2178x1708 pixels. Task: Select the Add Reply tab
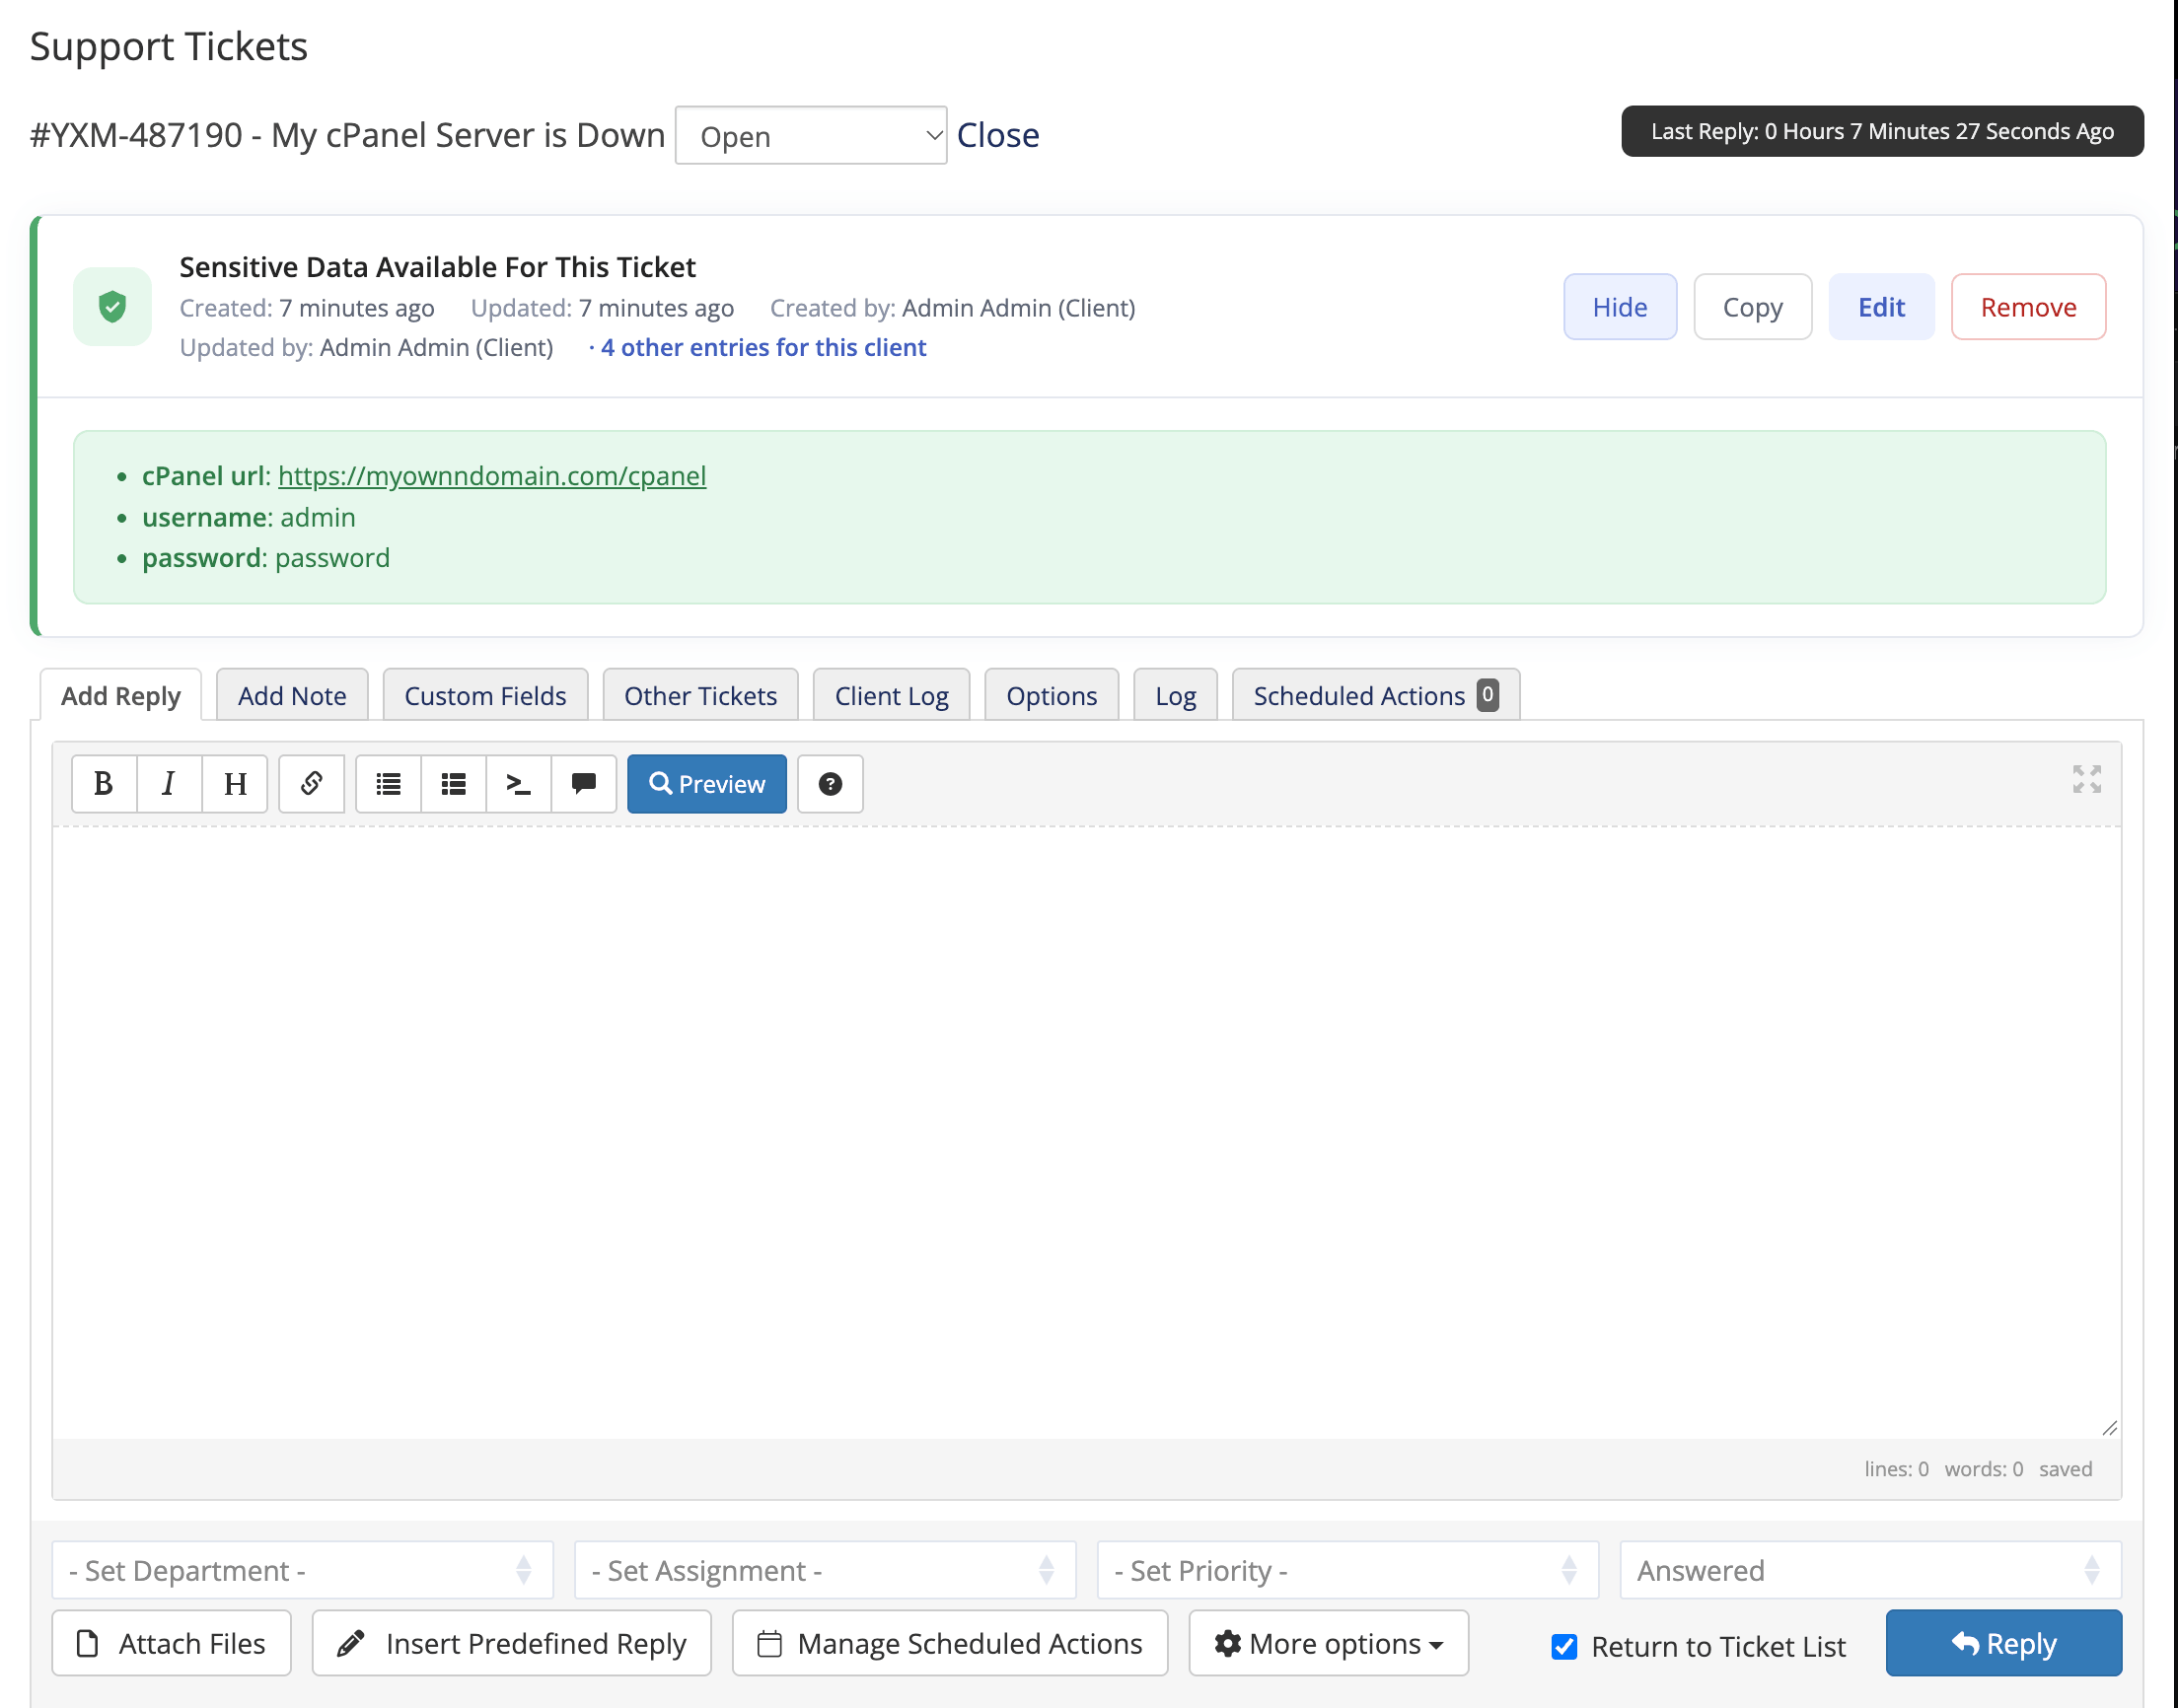[120, 695]
